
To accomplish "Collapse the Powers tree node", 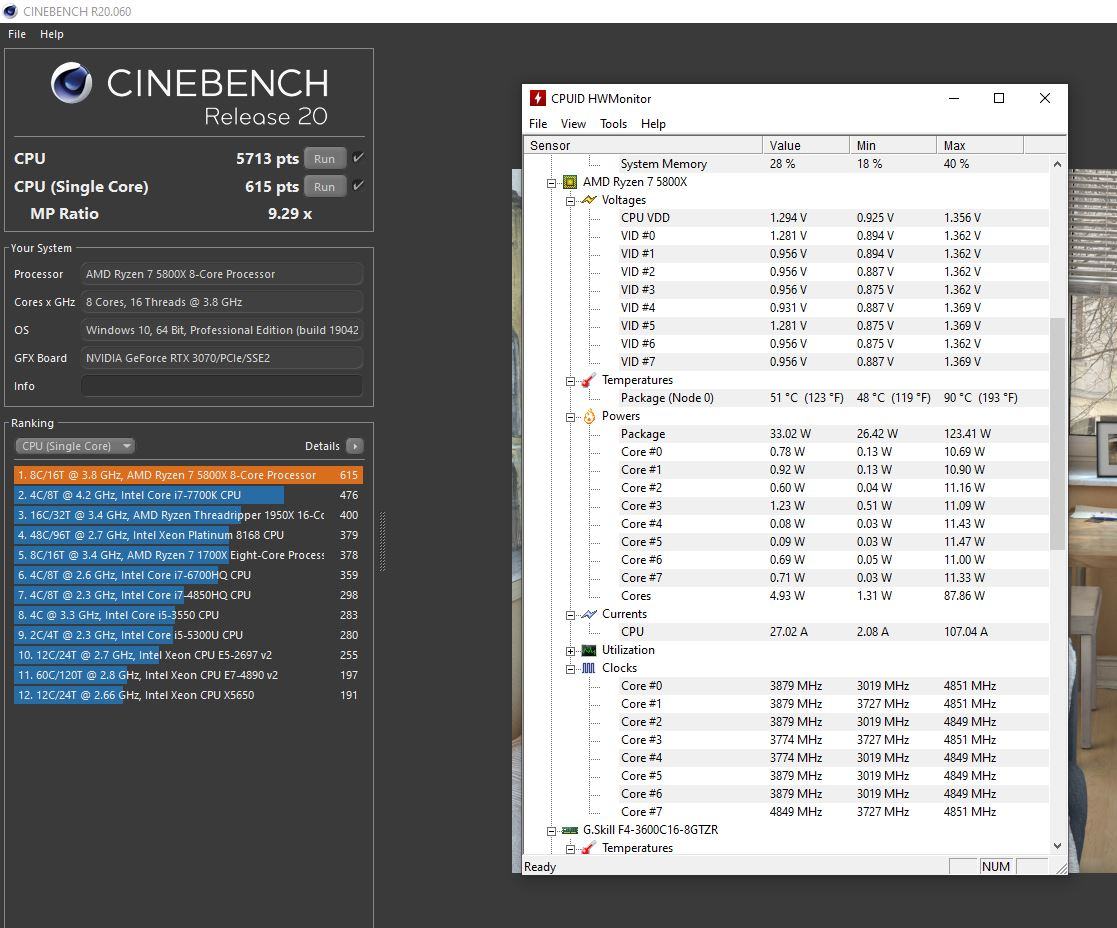I will 570,417.
